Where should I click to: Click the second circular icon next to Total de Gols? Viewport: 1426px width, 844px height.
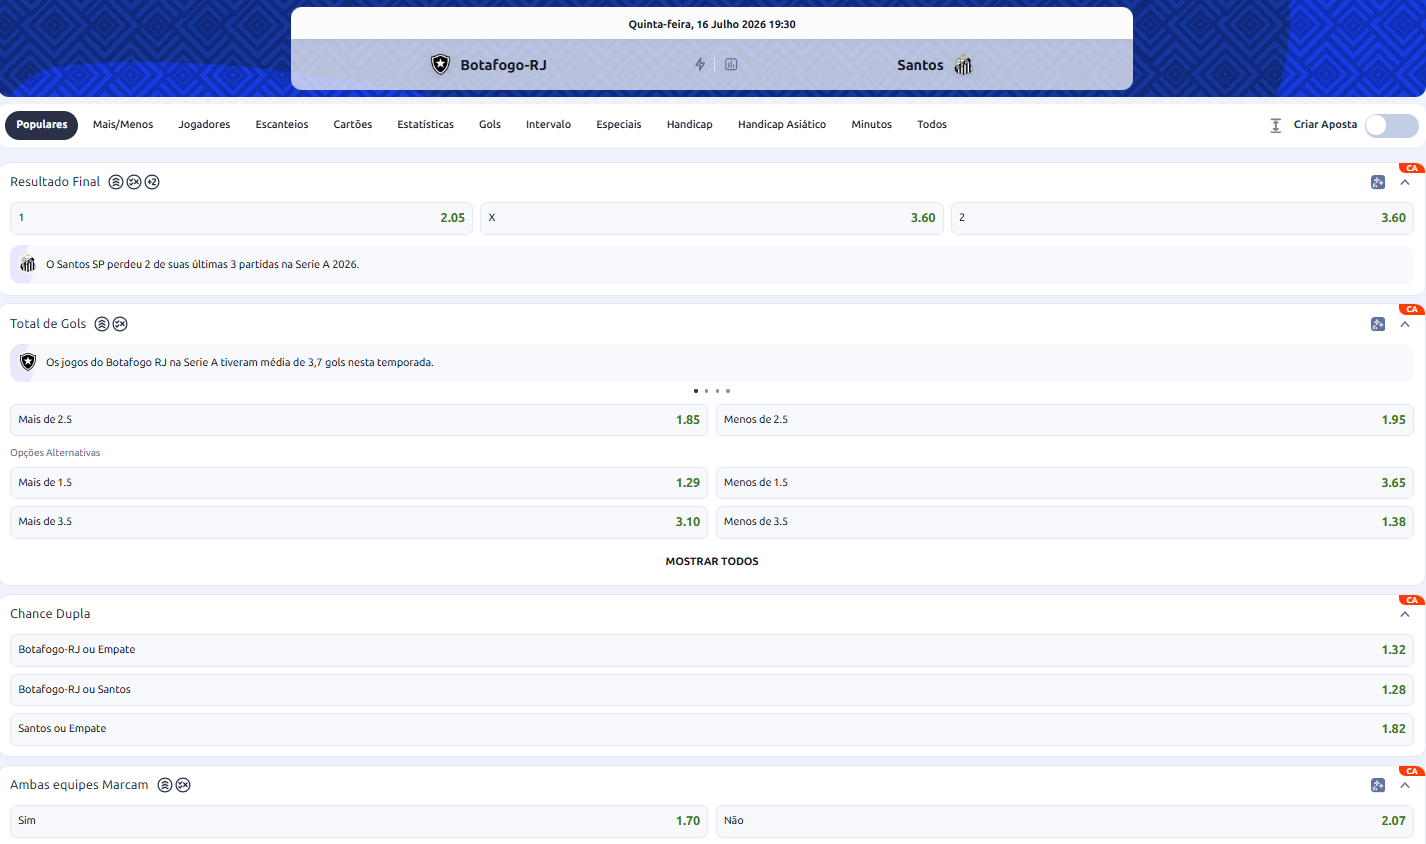coord(120,324)
